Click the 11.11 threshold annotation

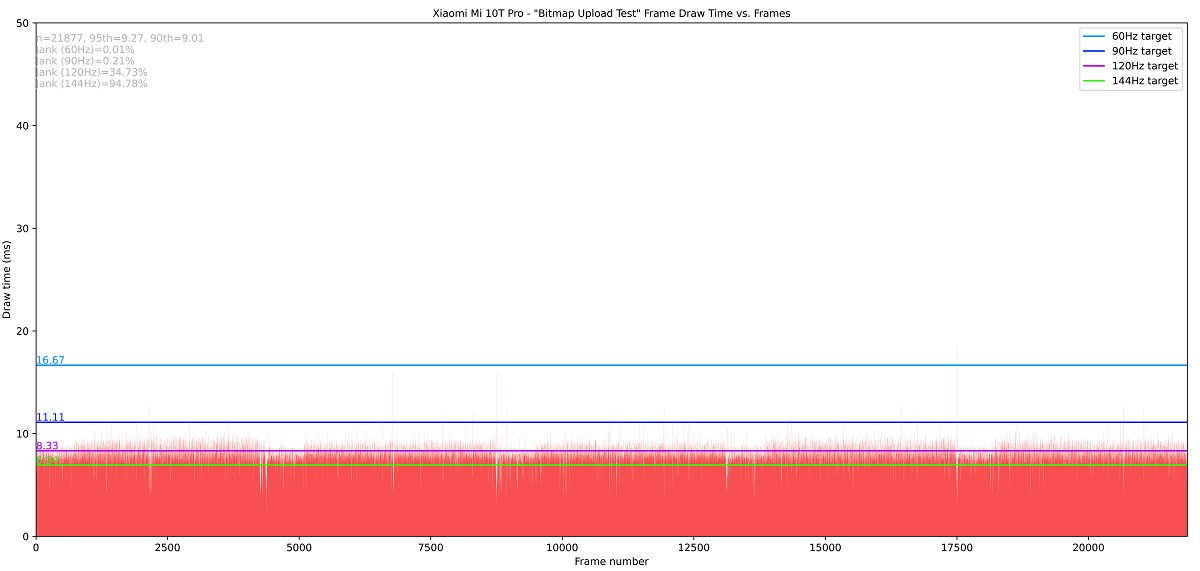coord(50,417)
